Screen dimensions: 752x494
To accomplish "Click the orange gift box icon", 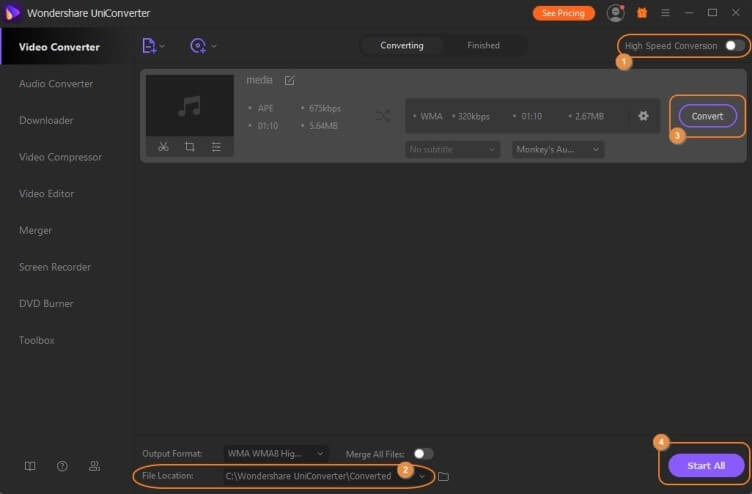I will point(642,13).
